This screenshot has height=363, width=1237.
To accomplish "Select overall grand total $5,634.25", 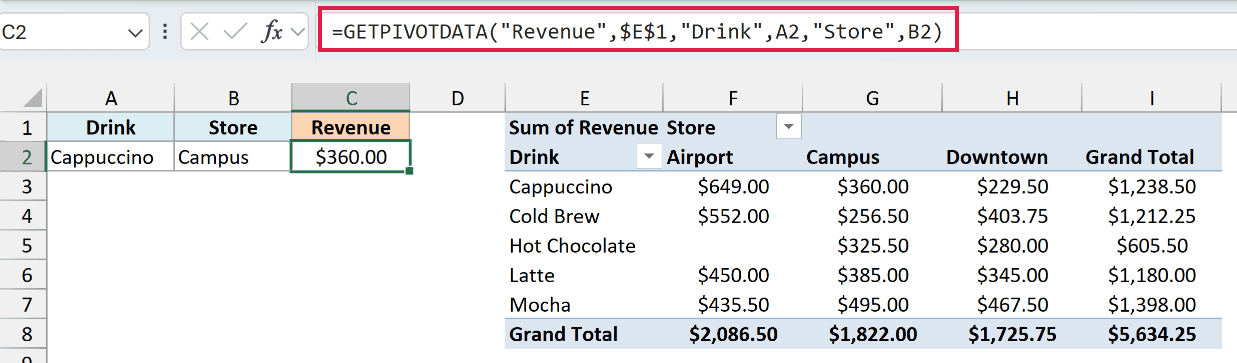I will click(1152, 334).
